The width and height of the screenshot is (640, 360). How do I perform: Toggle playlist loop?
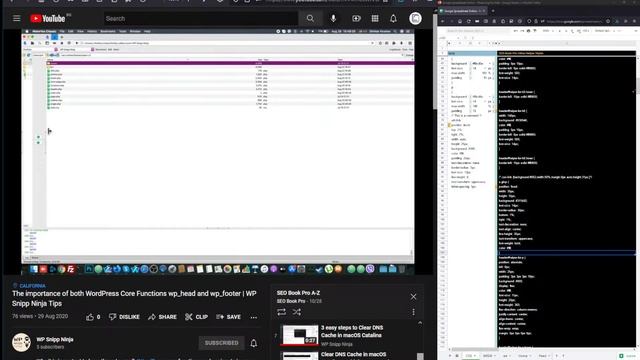[x=282, y=312]
